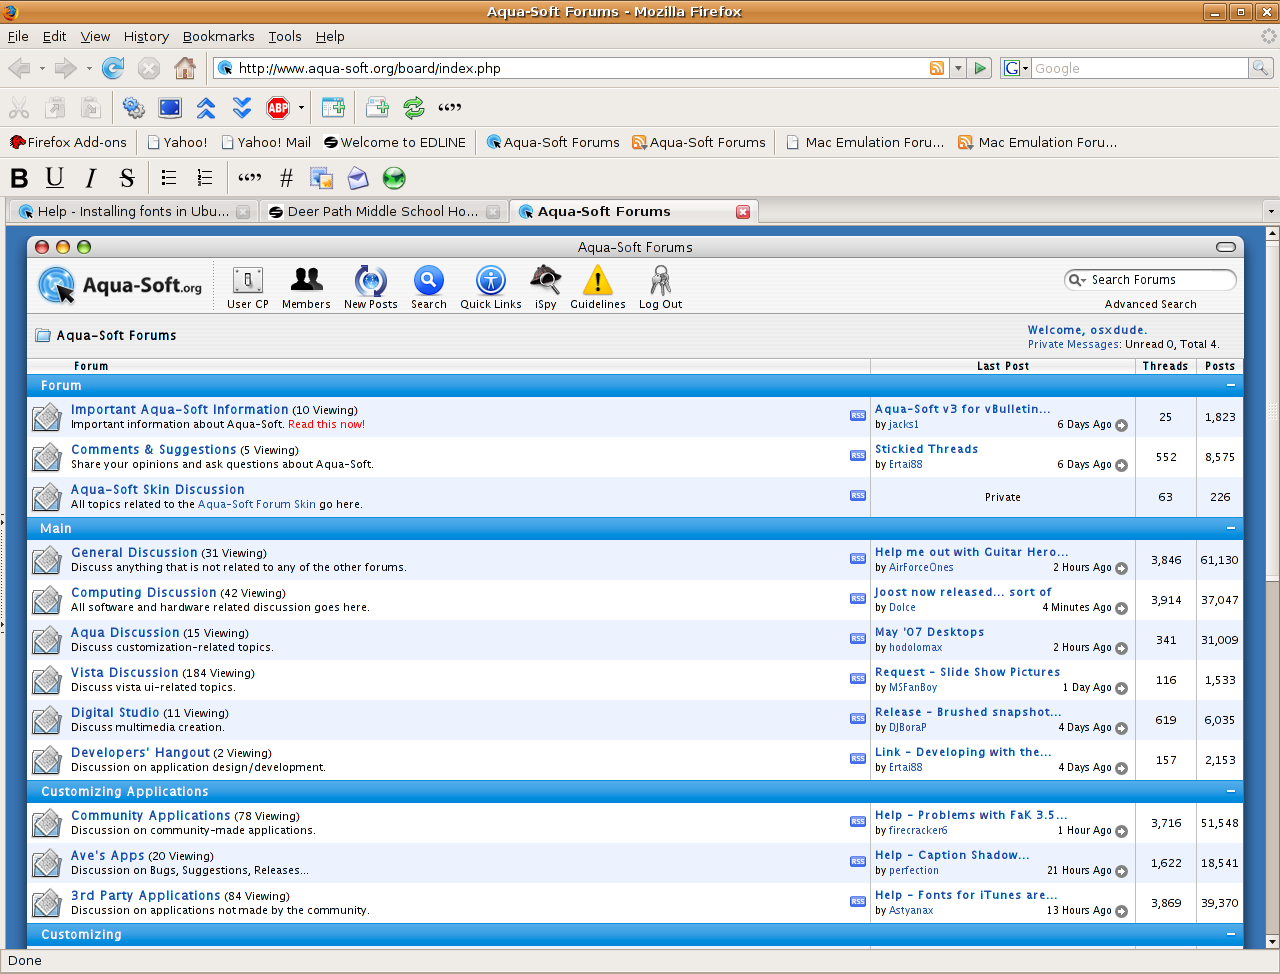Screen dimensions: 1280x974
Task: Click the Advanced Search link
Action: [1150, 304]
